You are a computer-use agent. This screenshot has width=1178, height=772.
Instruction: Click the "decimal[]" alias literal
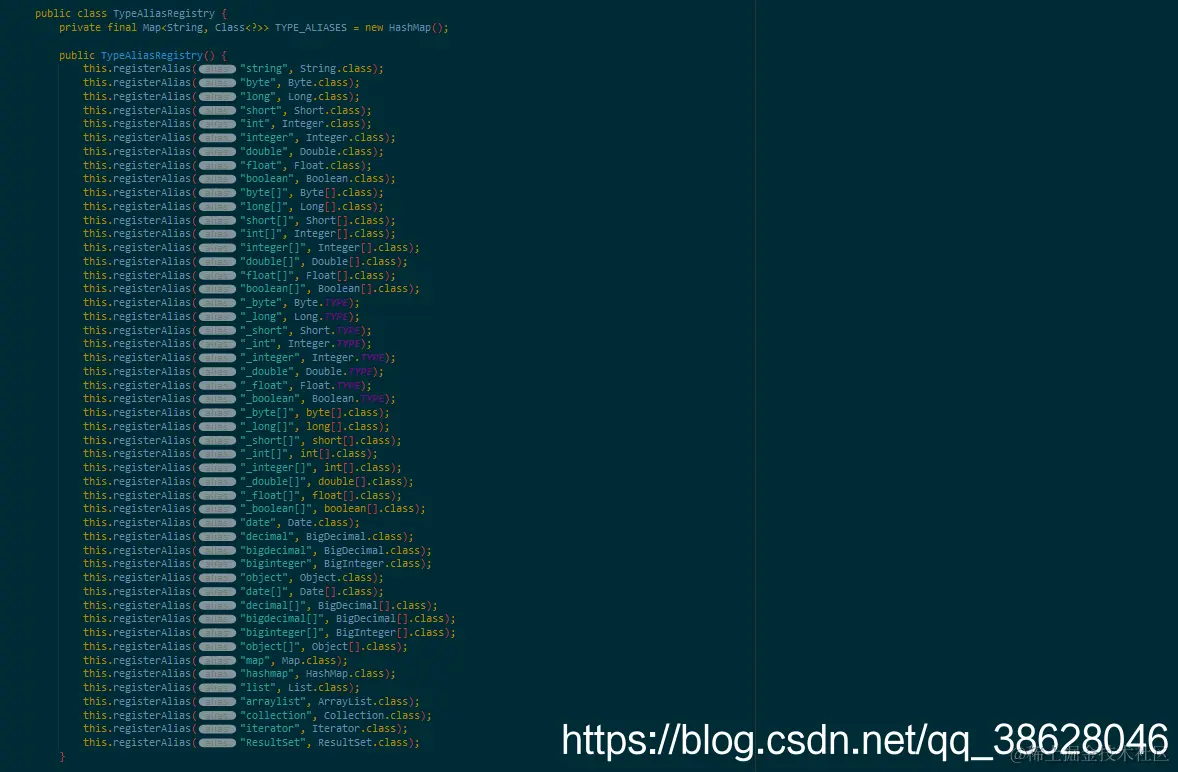pyautogui.click(x=273, y=605)
